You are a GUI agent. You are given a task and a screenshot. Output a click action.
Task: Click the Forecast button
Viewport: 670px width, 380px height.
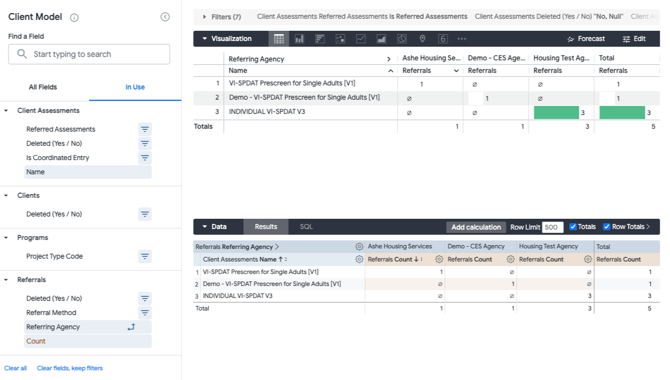[586, 39]
